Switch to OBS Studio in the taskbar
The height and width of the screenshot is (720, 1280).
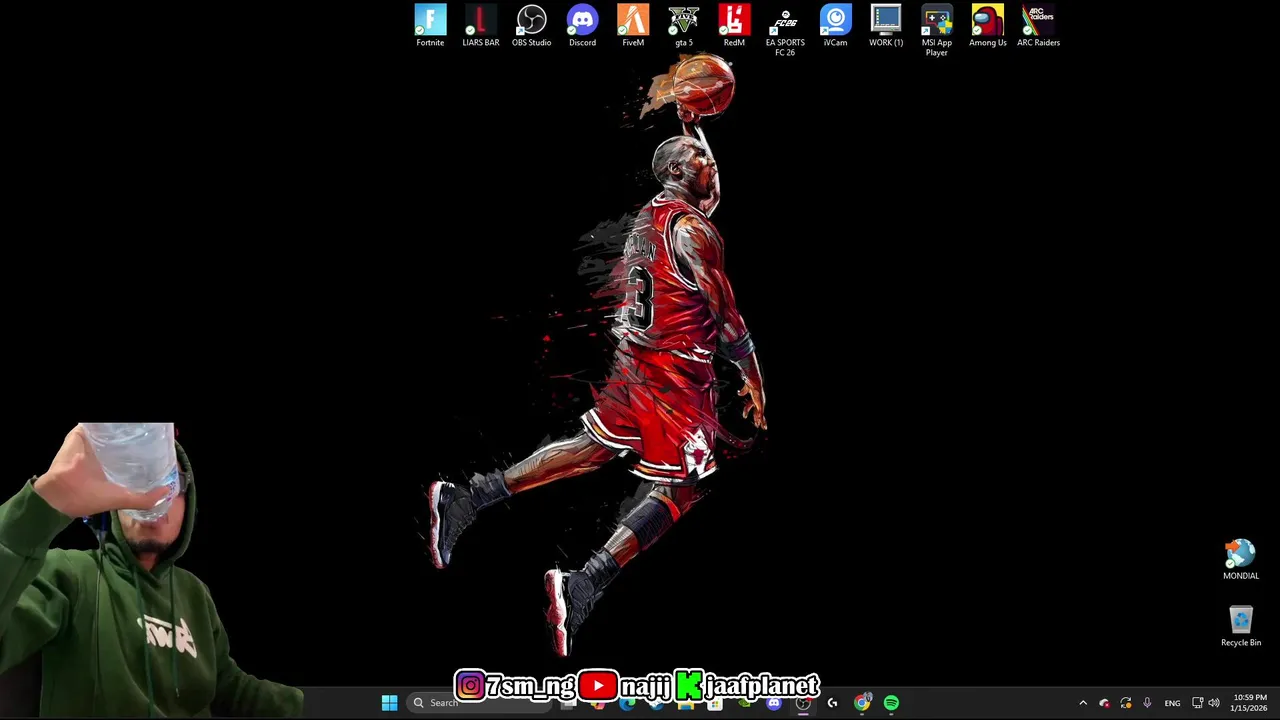(x=803, y=703)
